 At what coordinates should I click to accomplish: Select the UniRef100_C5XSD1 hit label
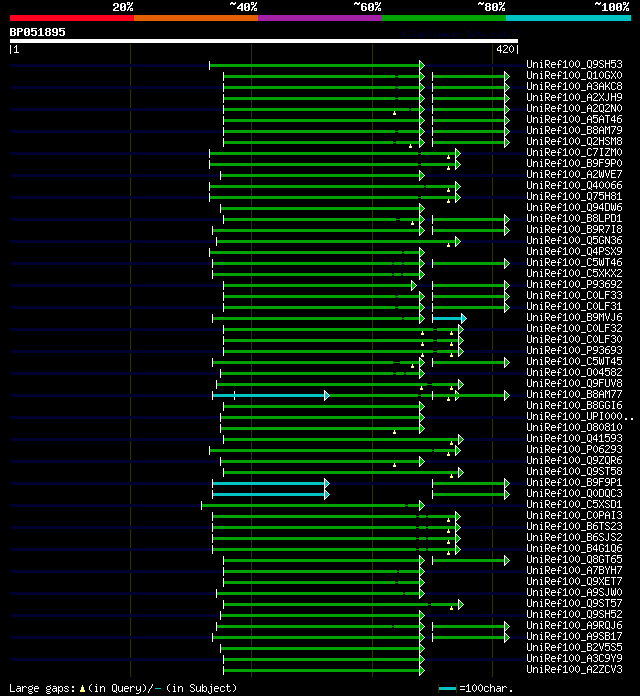click(x=574, y=505)
